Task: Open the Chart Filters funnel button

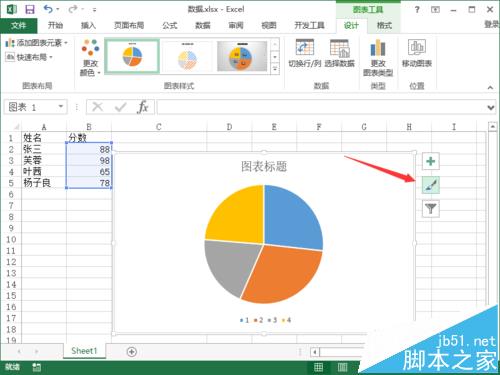Action: pos(430,209)
